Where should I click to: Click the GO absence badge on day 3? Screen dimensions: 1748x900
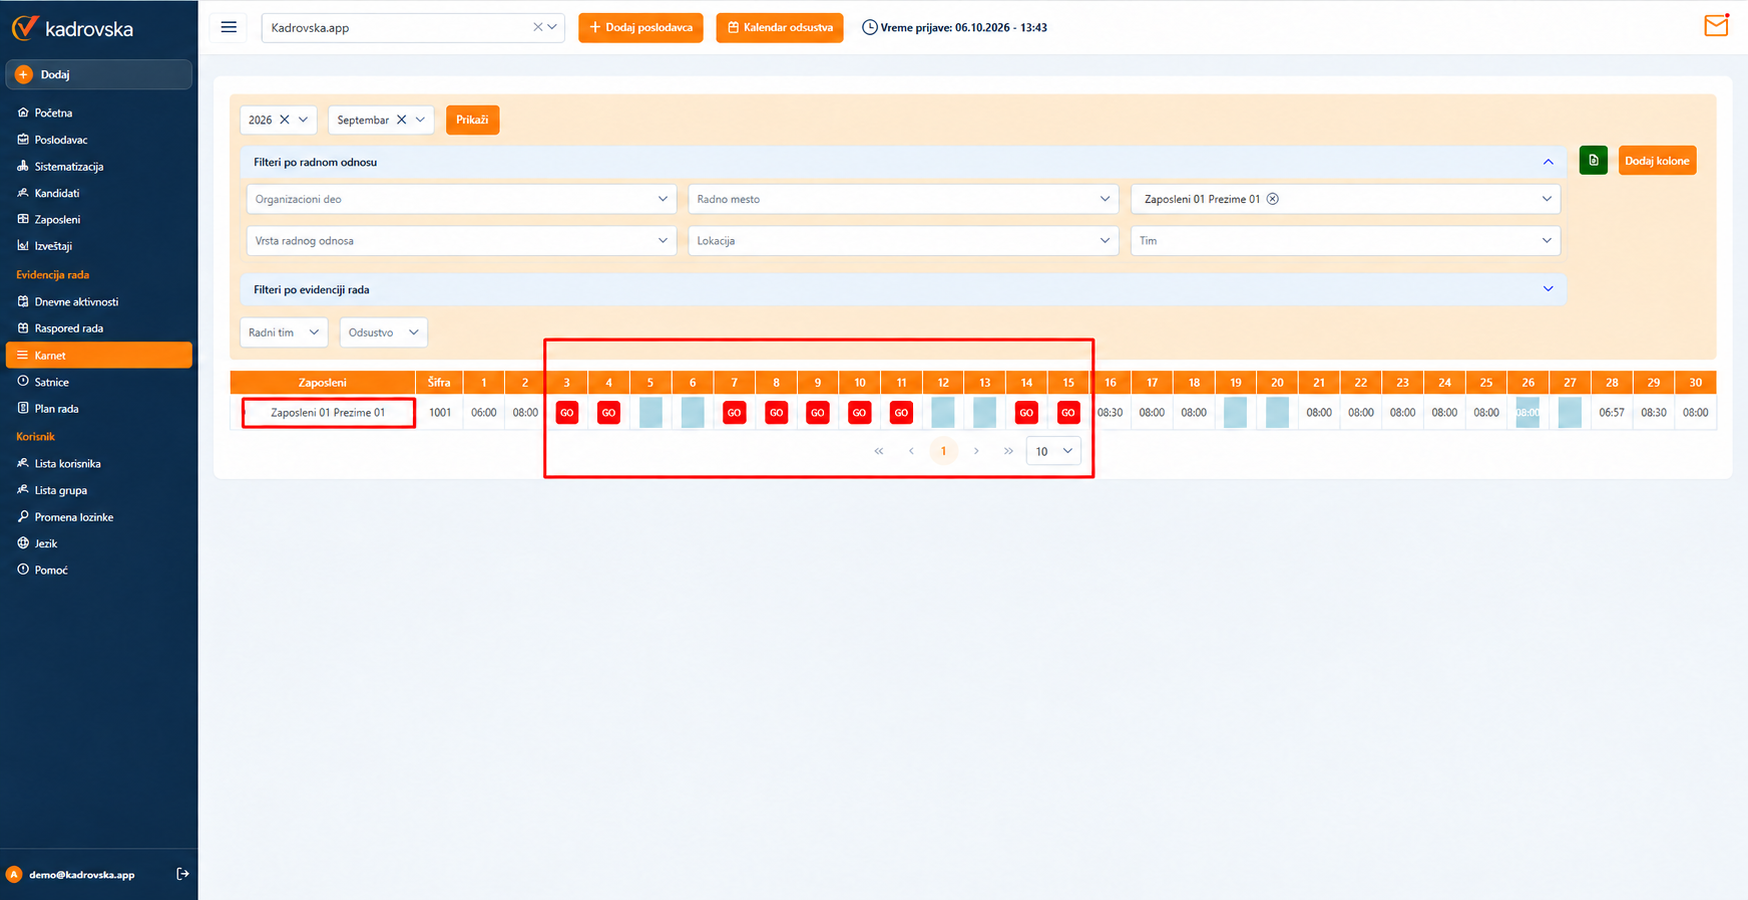click(x=567, y=412)
